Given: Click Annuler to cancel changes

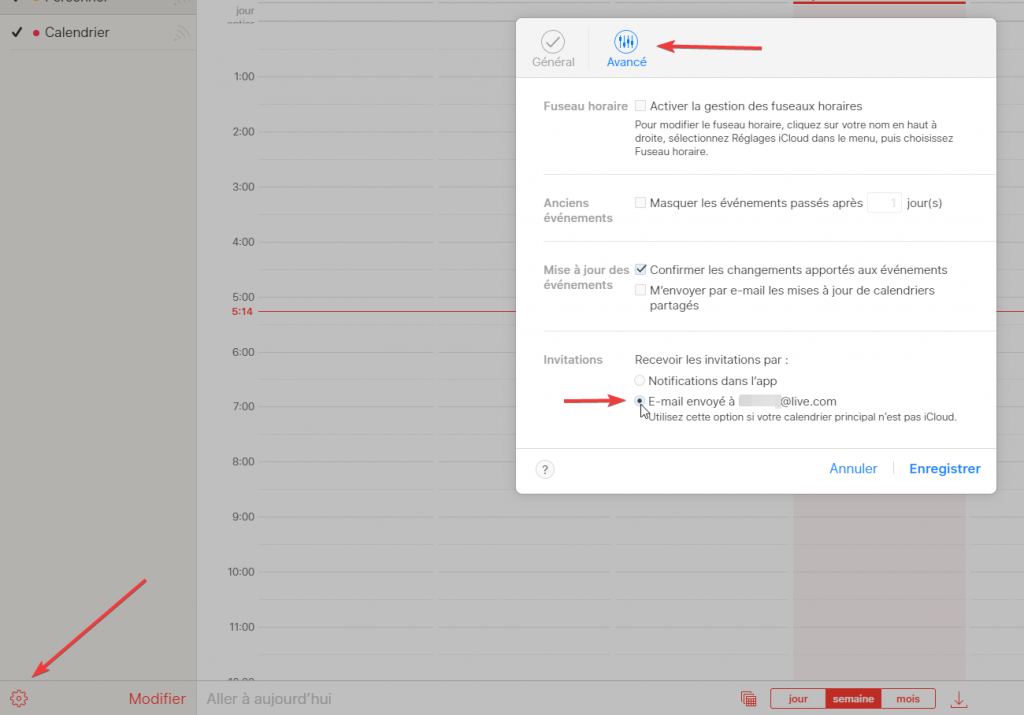Looking at the screenshot, I should [853, 469].
